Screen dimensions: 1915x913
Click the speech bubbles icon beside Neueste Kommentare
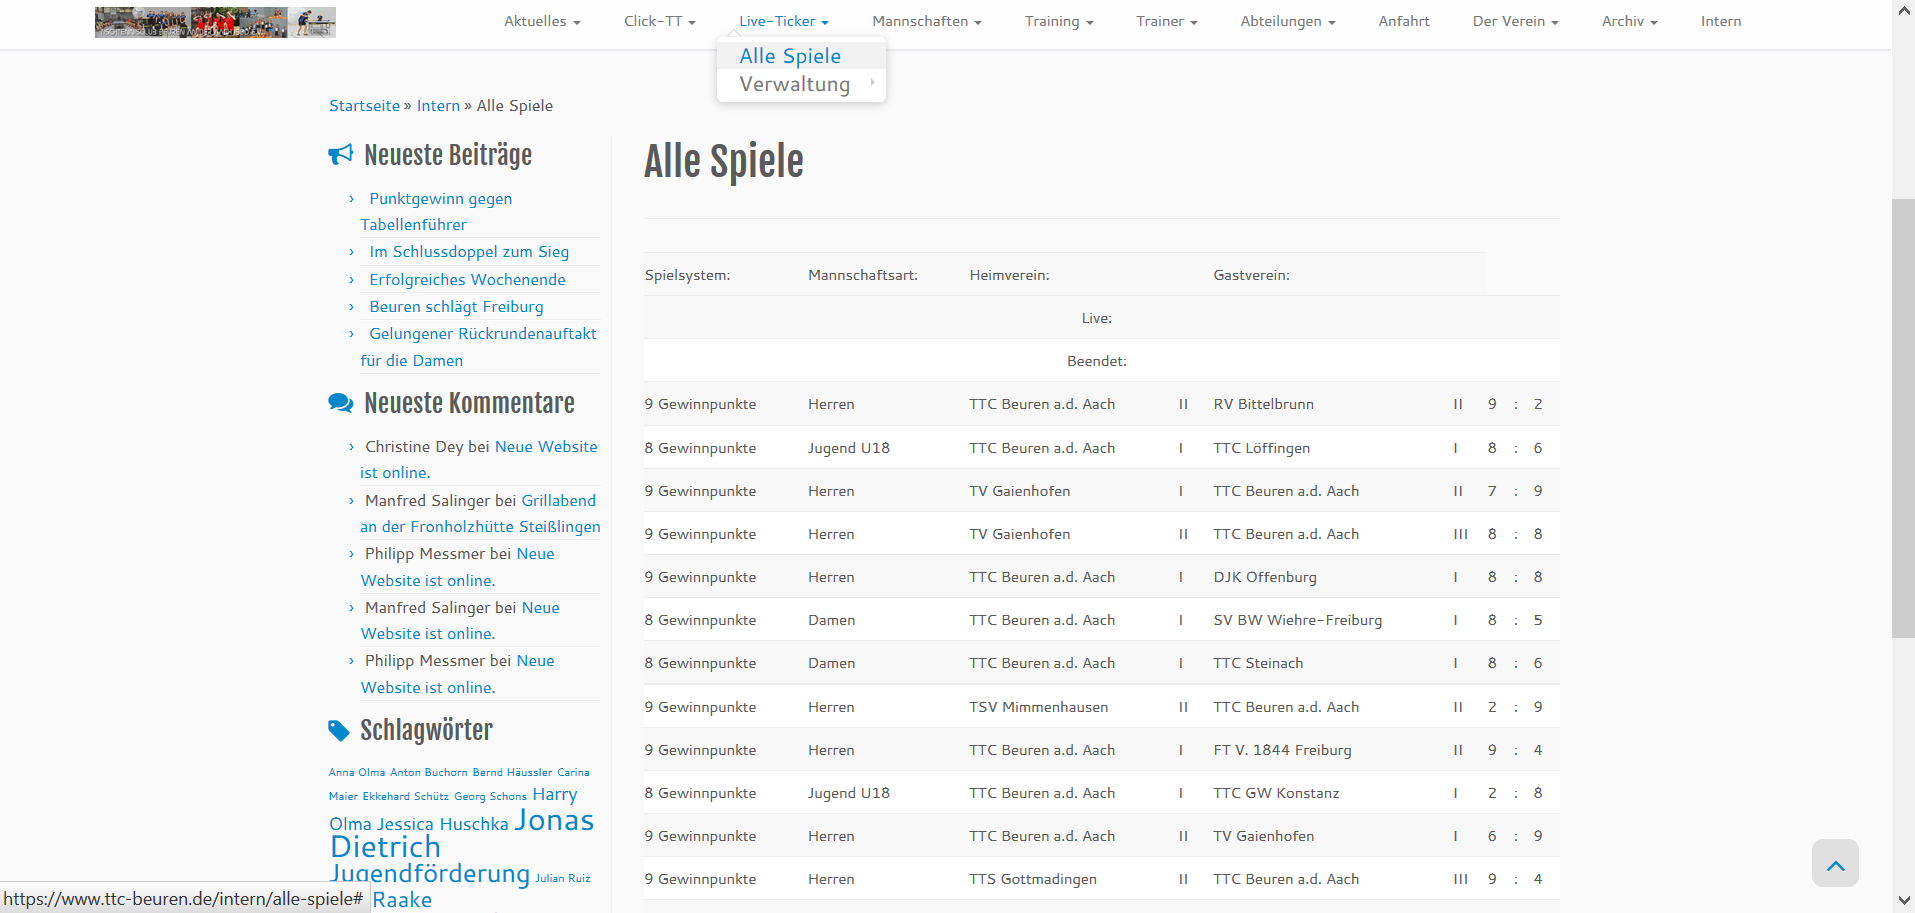click(x=340, y=403)
